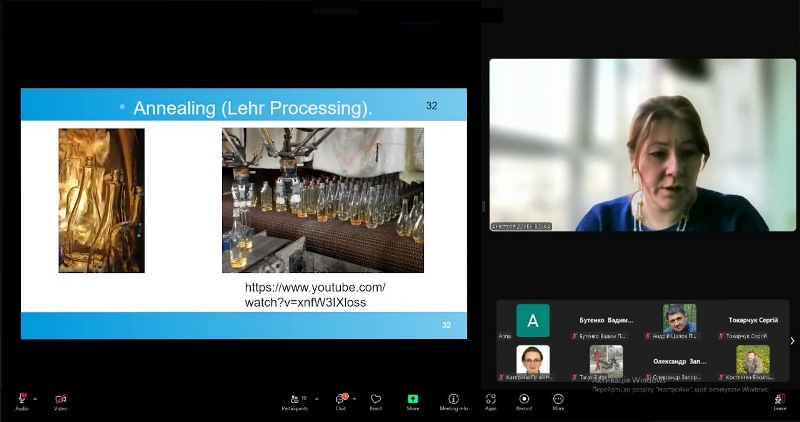Show next page of participant thumbnails

click(x=792, y=341)
